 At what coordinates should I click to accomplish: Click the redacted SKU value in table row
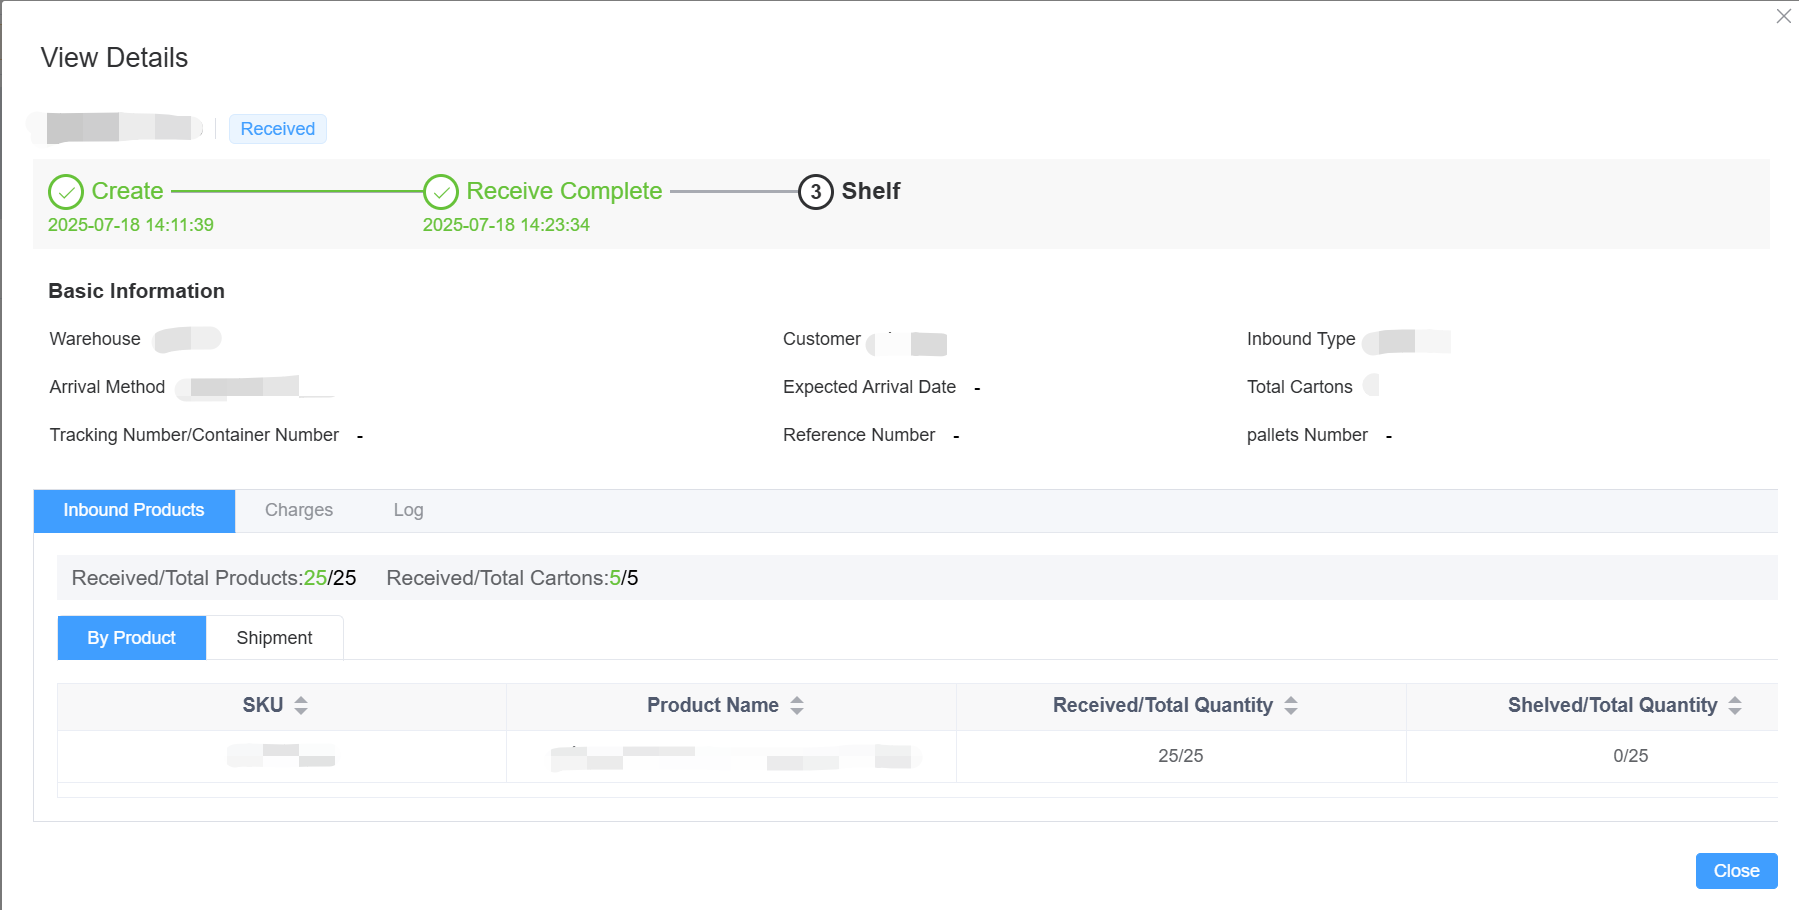(281, 756)
